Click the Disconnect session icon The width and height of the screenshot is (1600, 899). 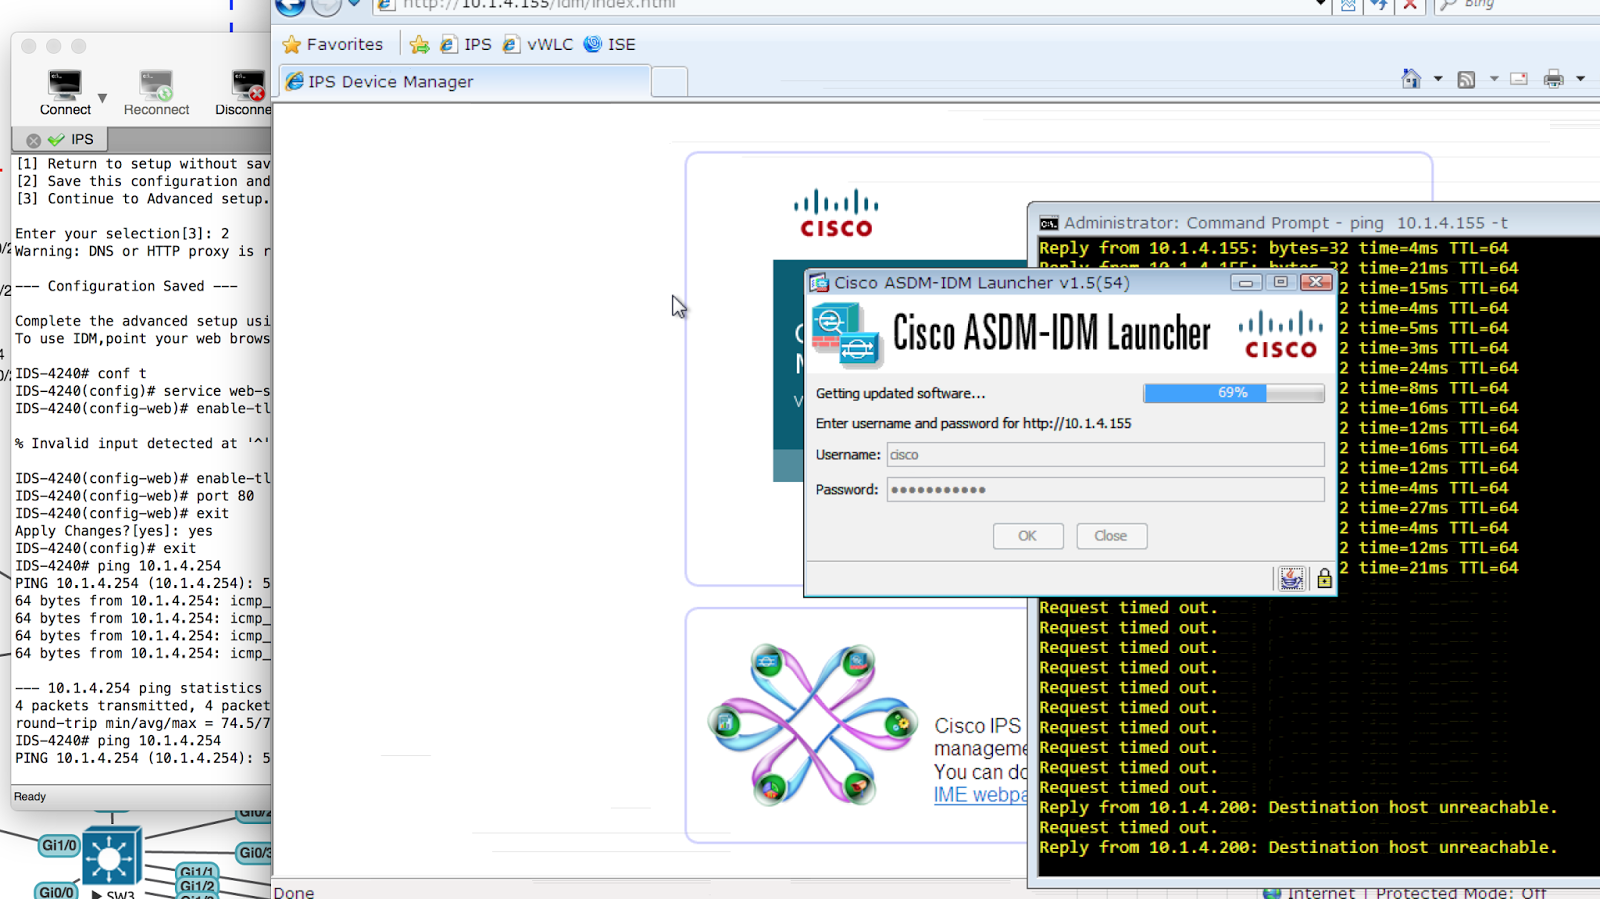(x=248, y=85)
